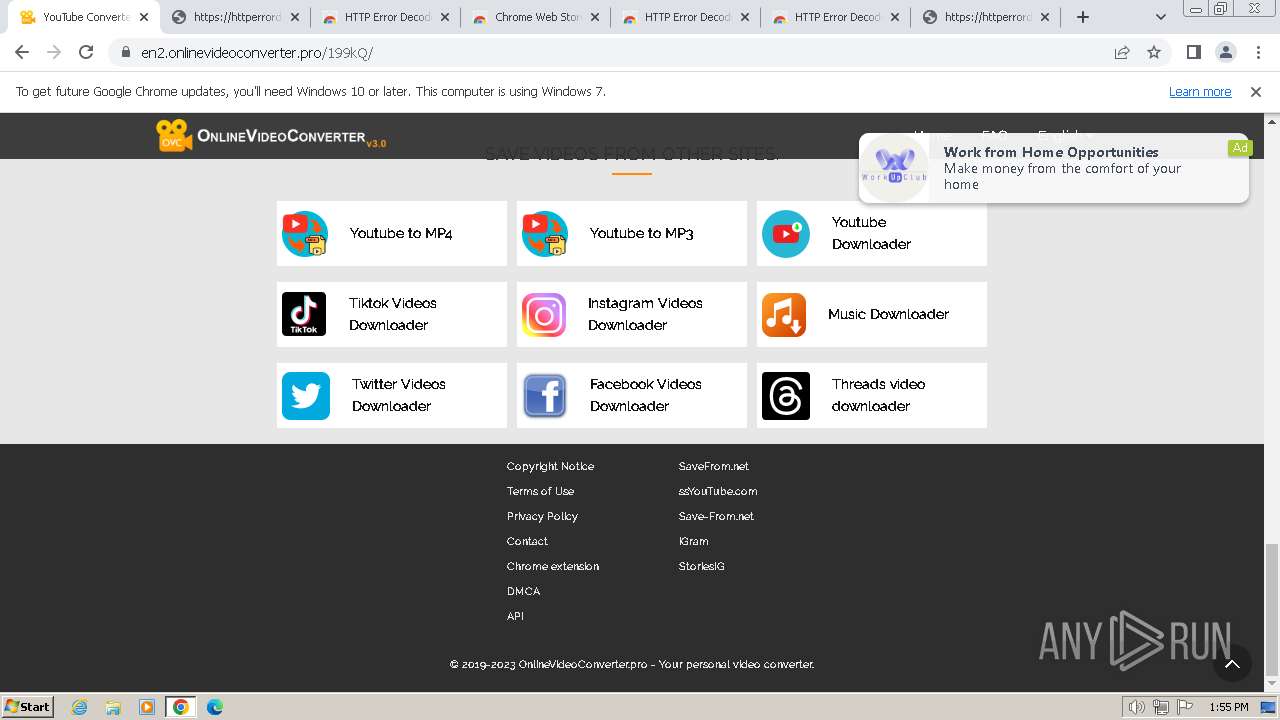
Task: Open the Windows Media Player taskbar icon
Action: [147, 707]
